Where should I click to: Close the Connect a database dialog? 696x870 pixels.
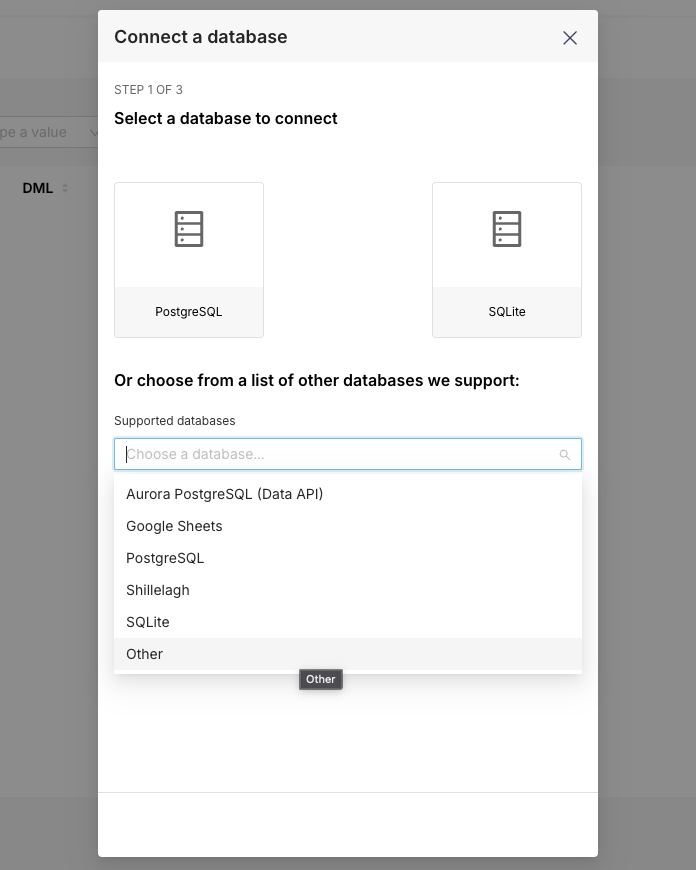(x=570, y=38)
